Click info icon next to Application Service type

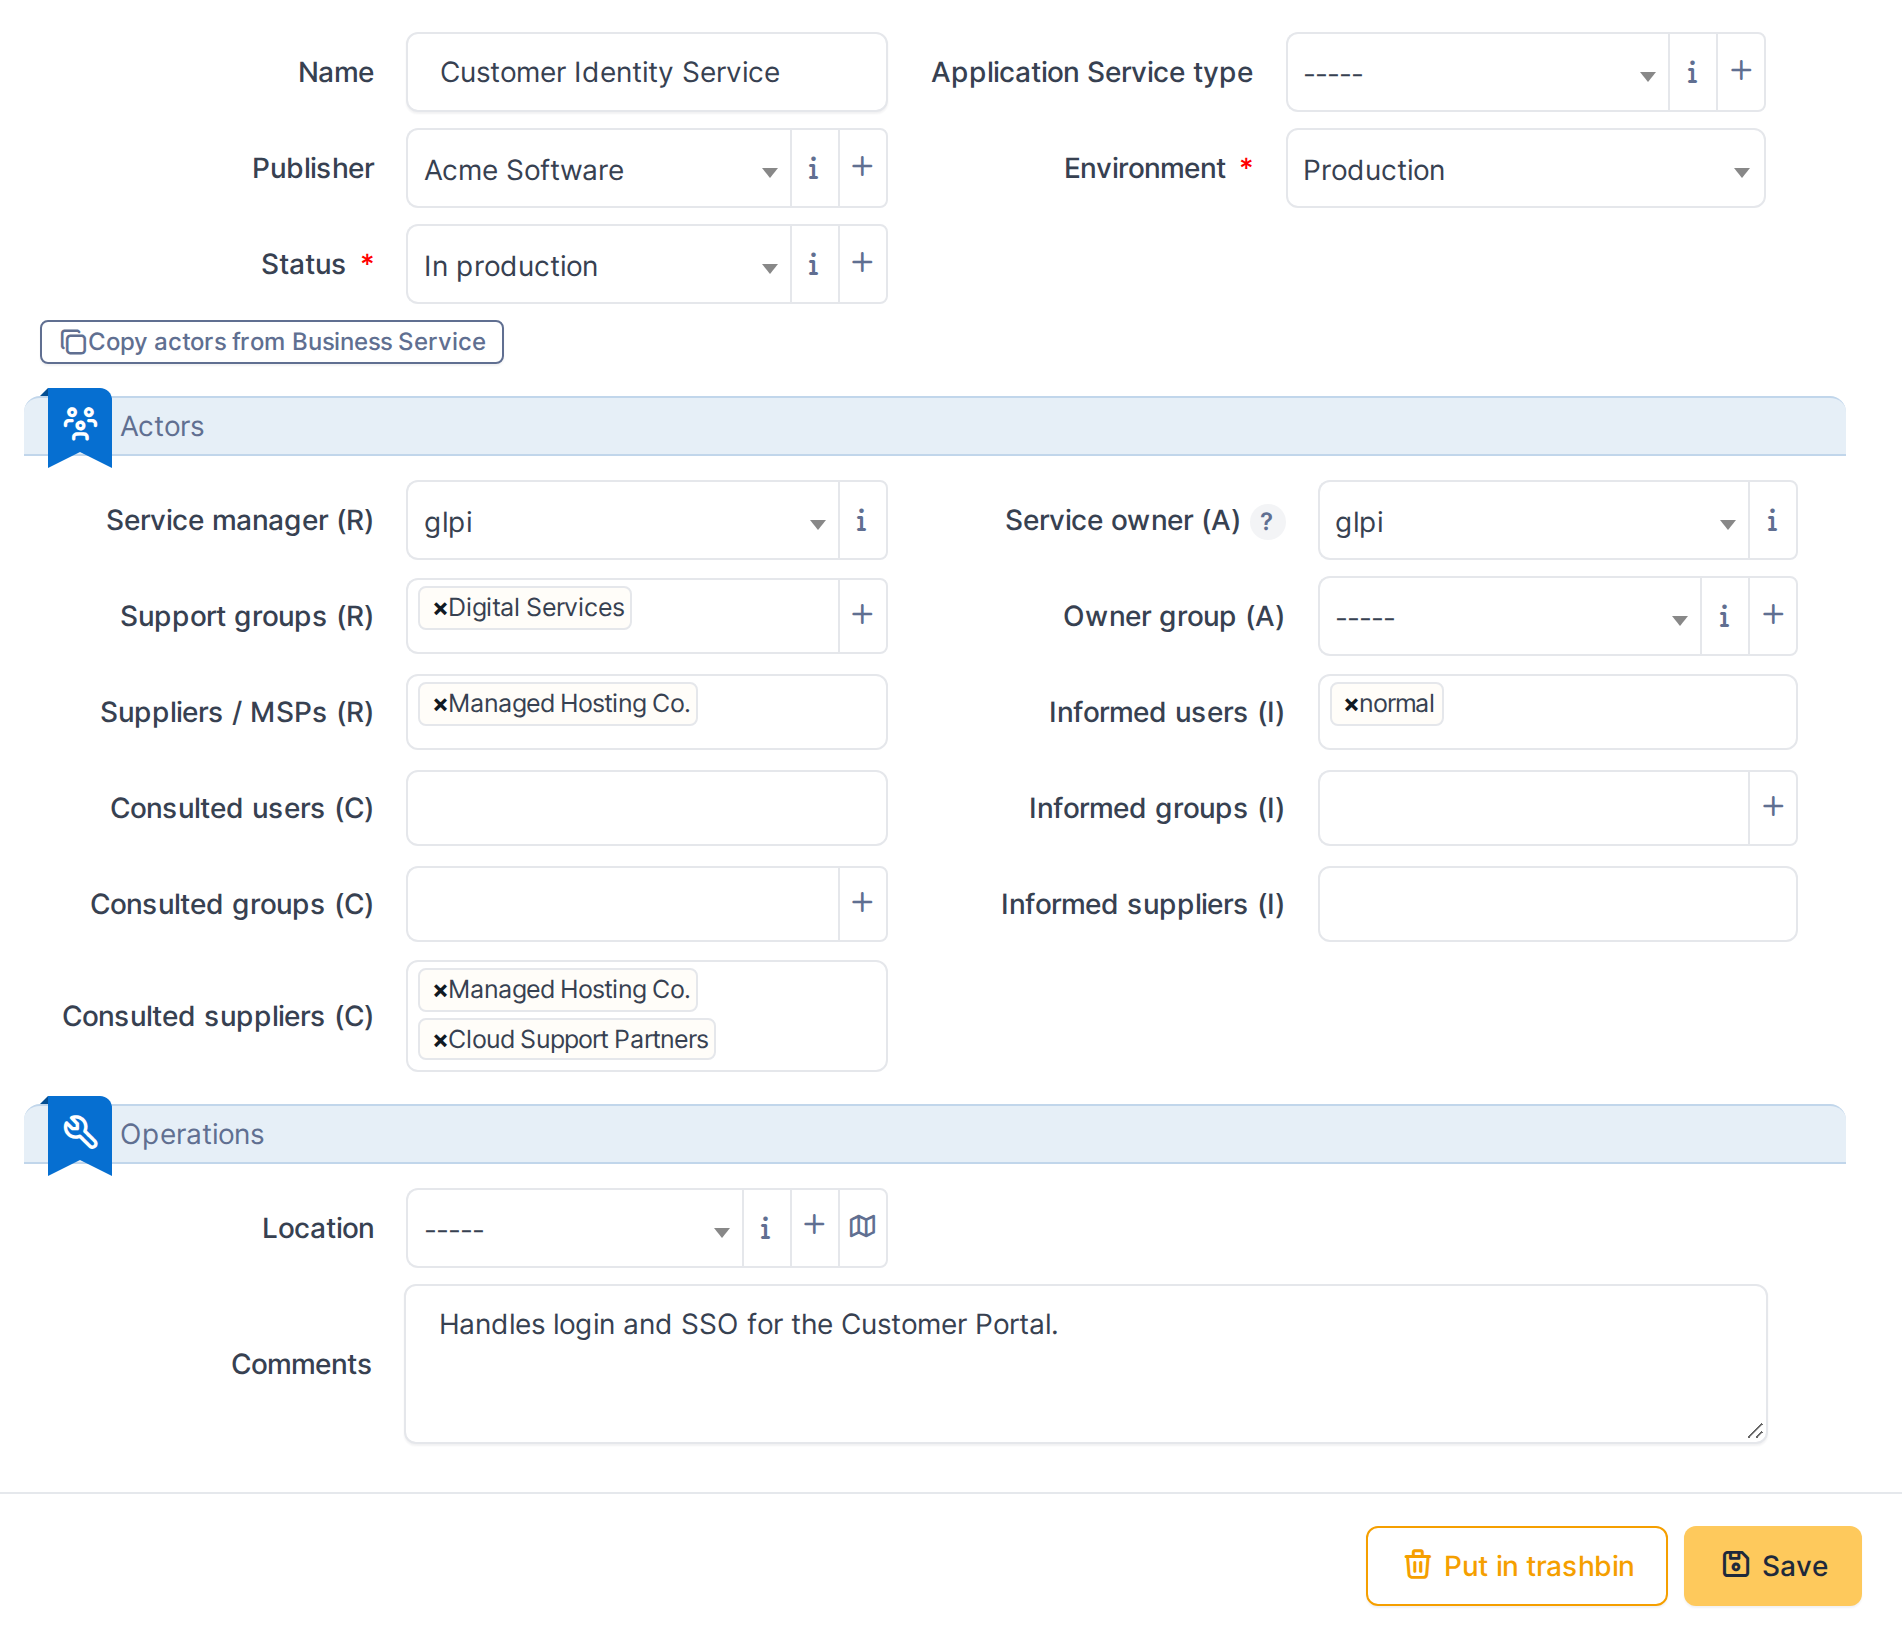click(x=1692, y=73)
